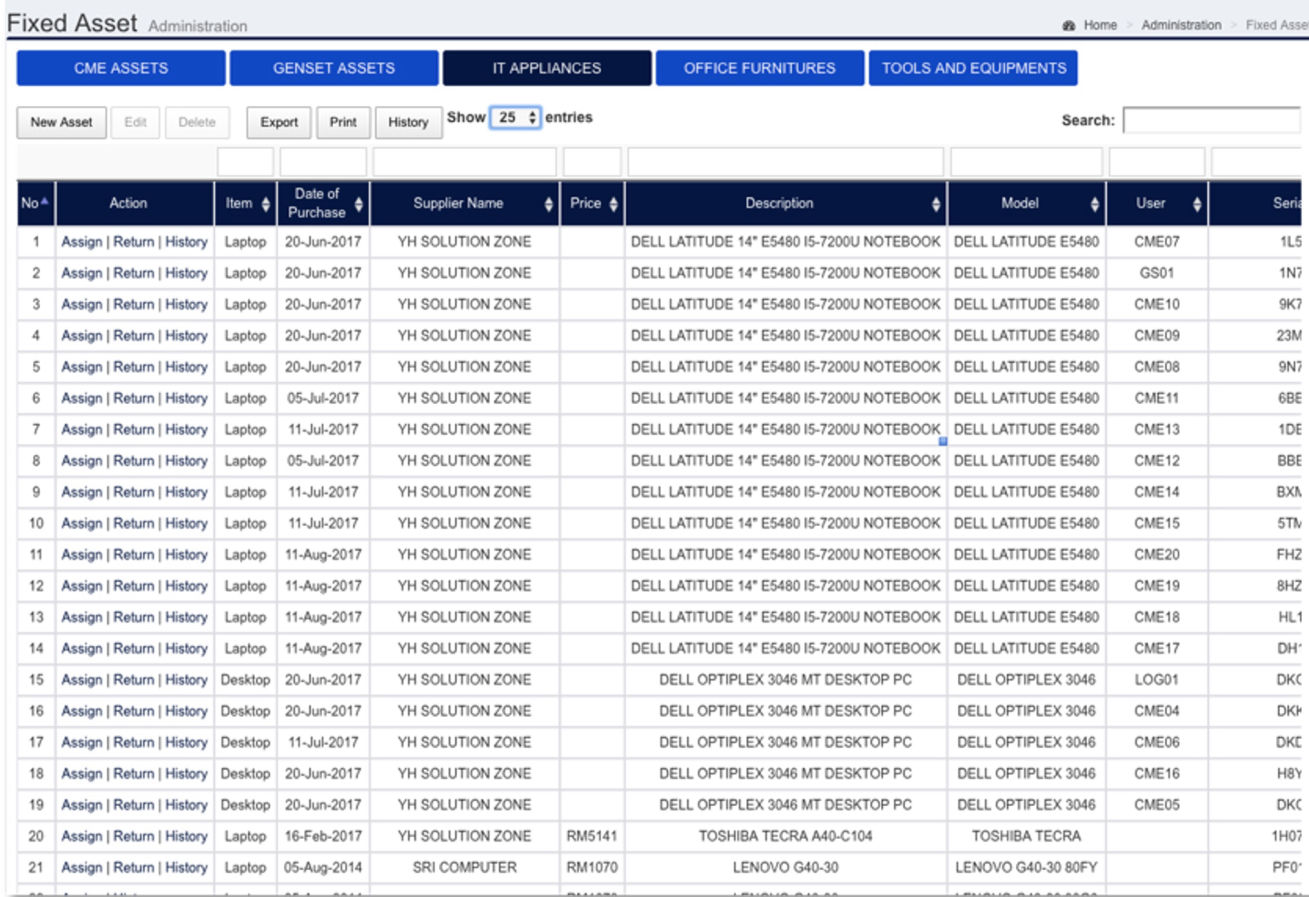Viewport: 1309px width, 897px height.
Task: Focus the Search input field
Action: (x=1214, y=120)
